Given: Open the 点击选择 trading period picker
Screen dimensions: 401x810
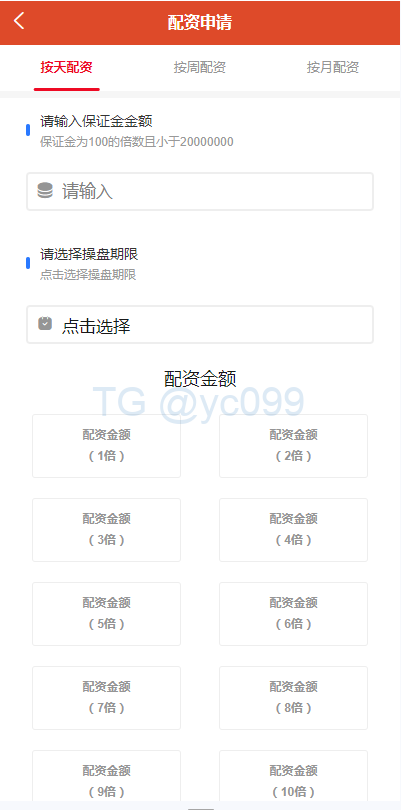Looking at the screenshot, I should pyautogui.click(x=200, y=324).
